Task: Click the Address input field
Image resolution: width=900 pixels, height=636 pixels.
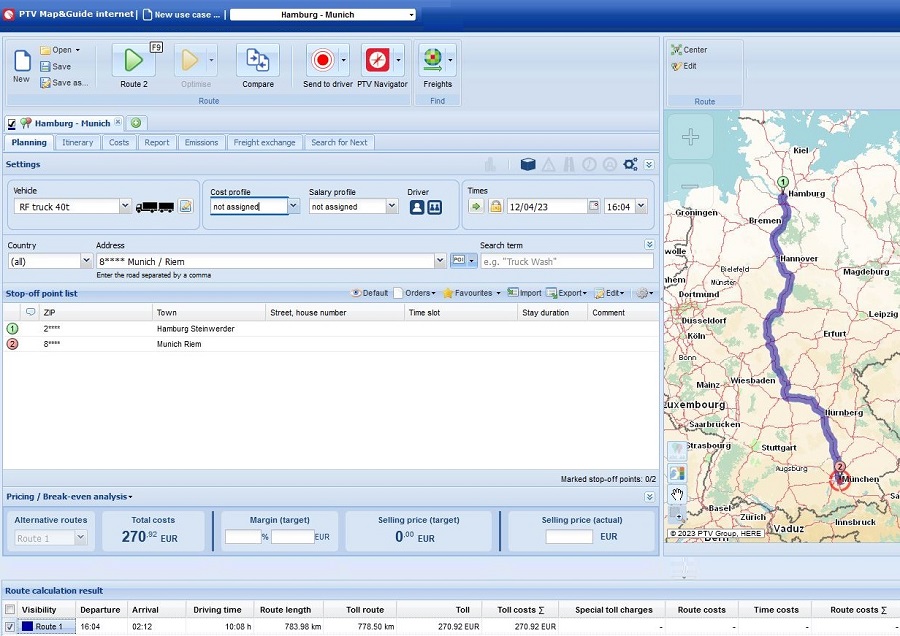Action: click(265, 261)
